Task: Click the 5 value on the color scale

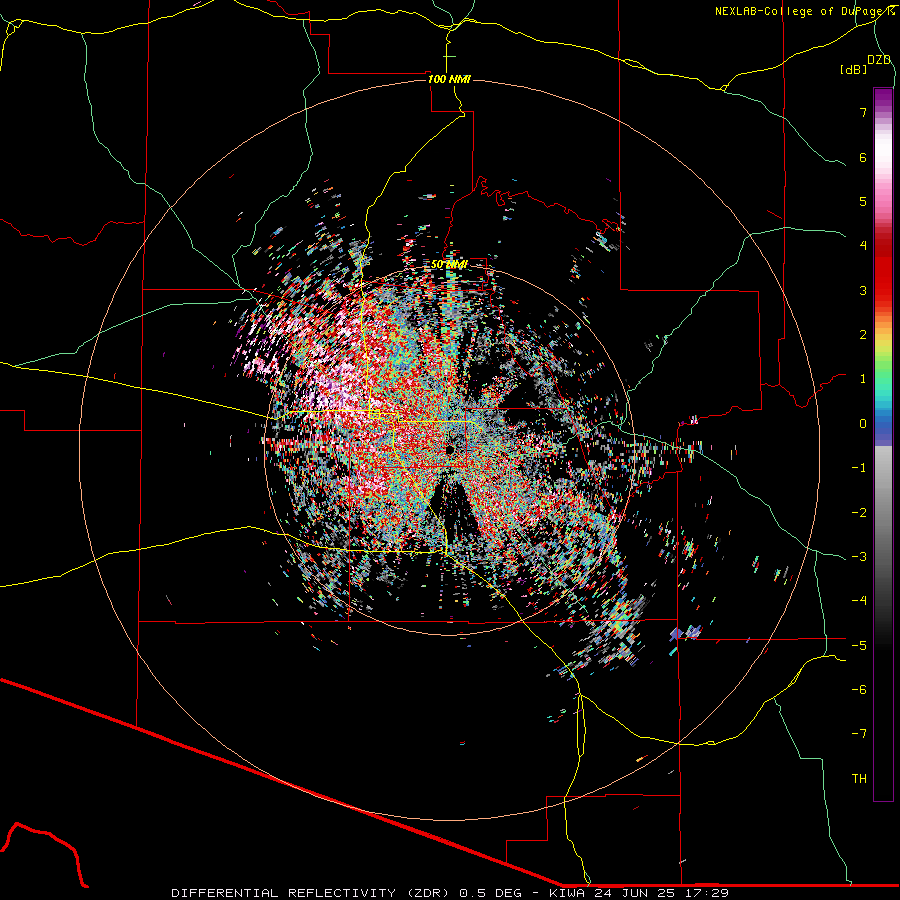Action: point(863,201)
